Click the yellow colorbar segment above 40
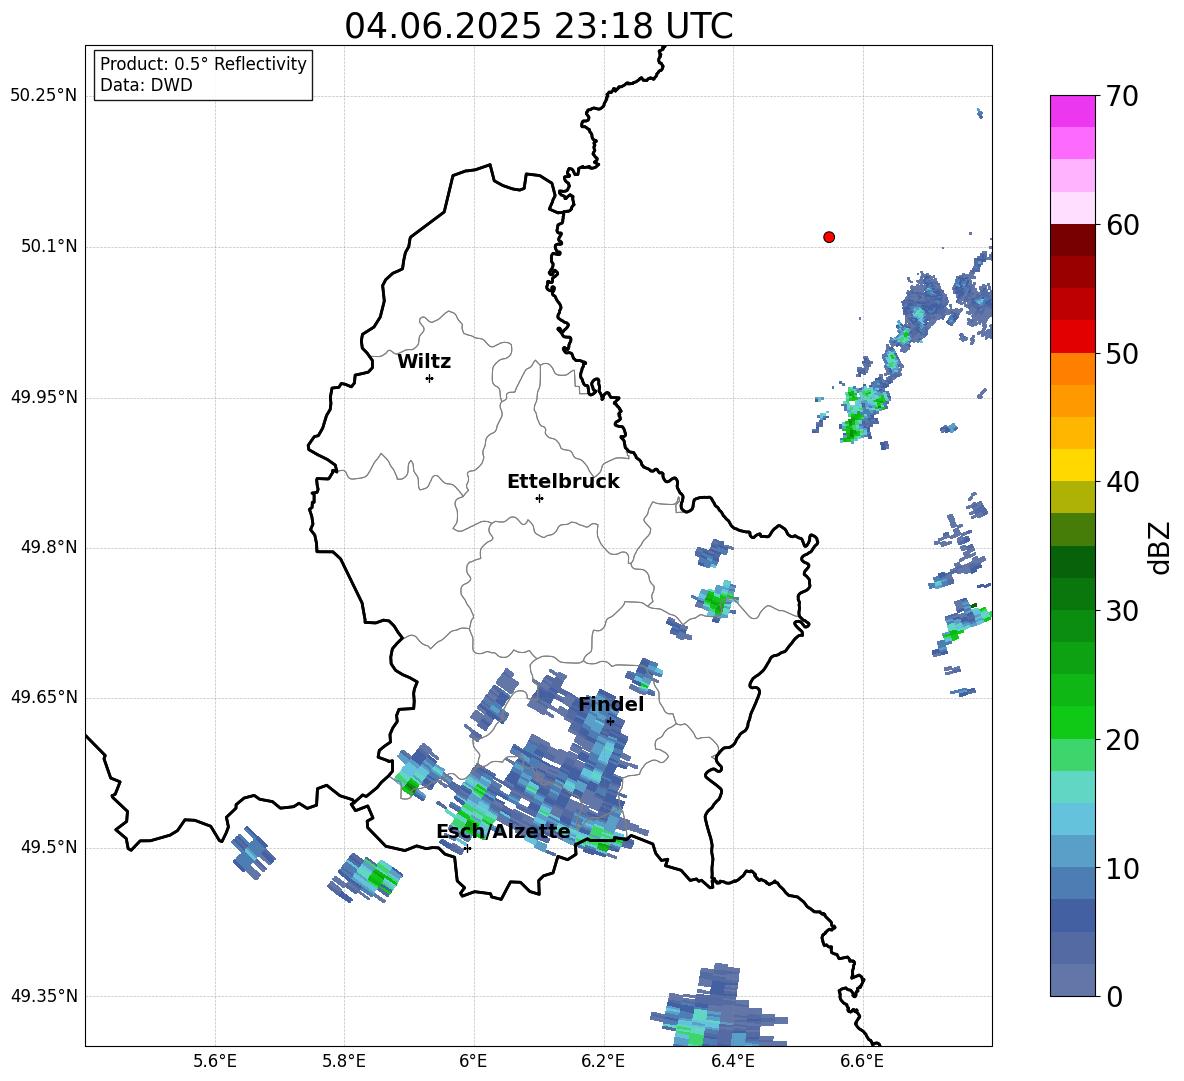The width and height of the screenshot is (1184, 1081). click(x=1072, y=465)
